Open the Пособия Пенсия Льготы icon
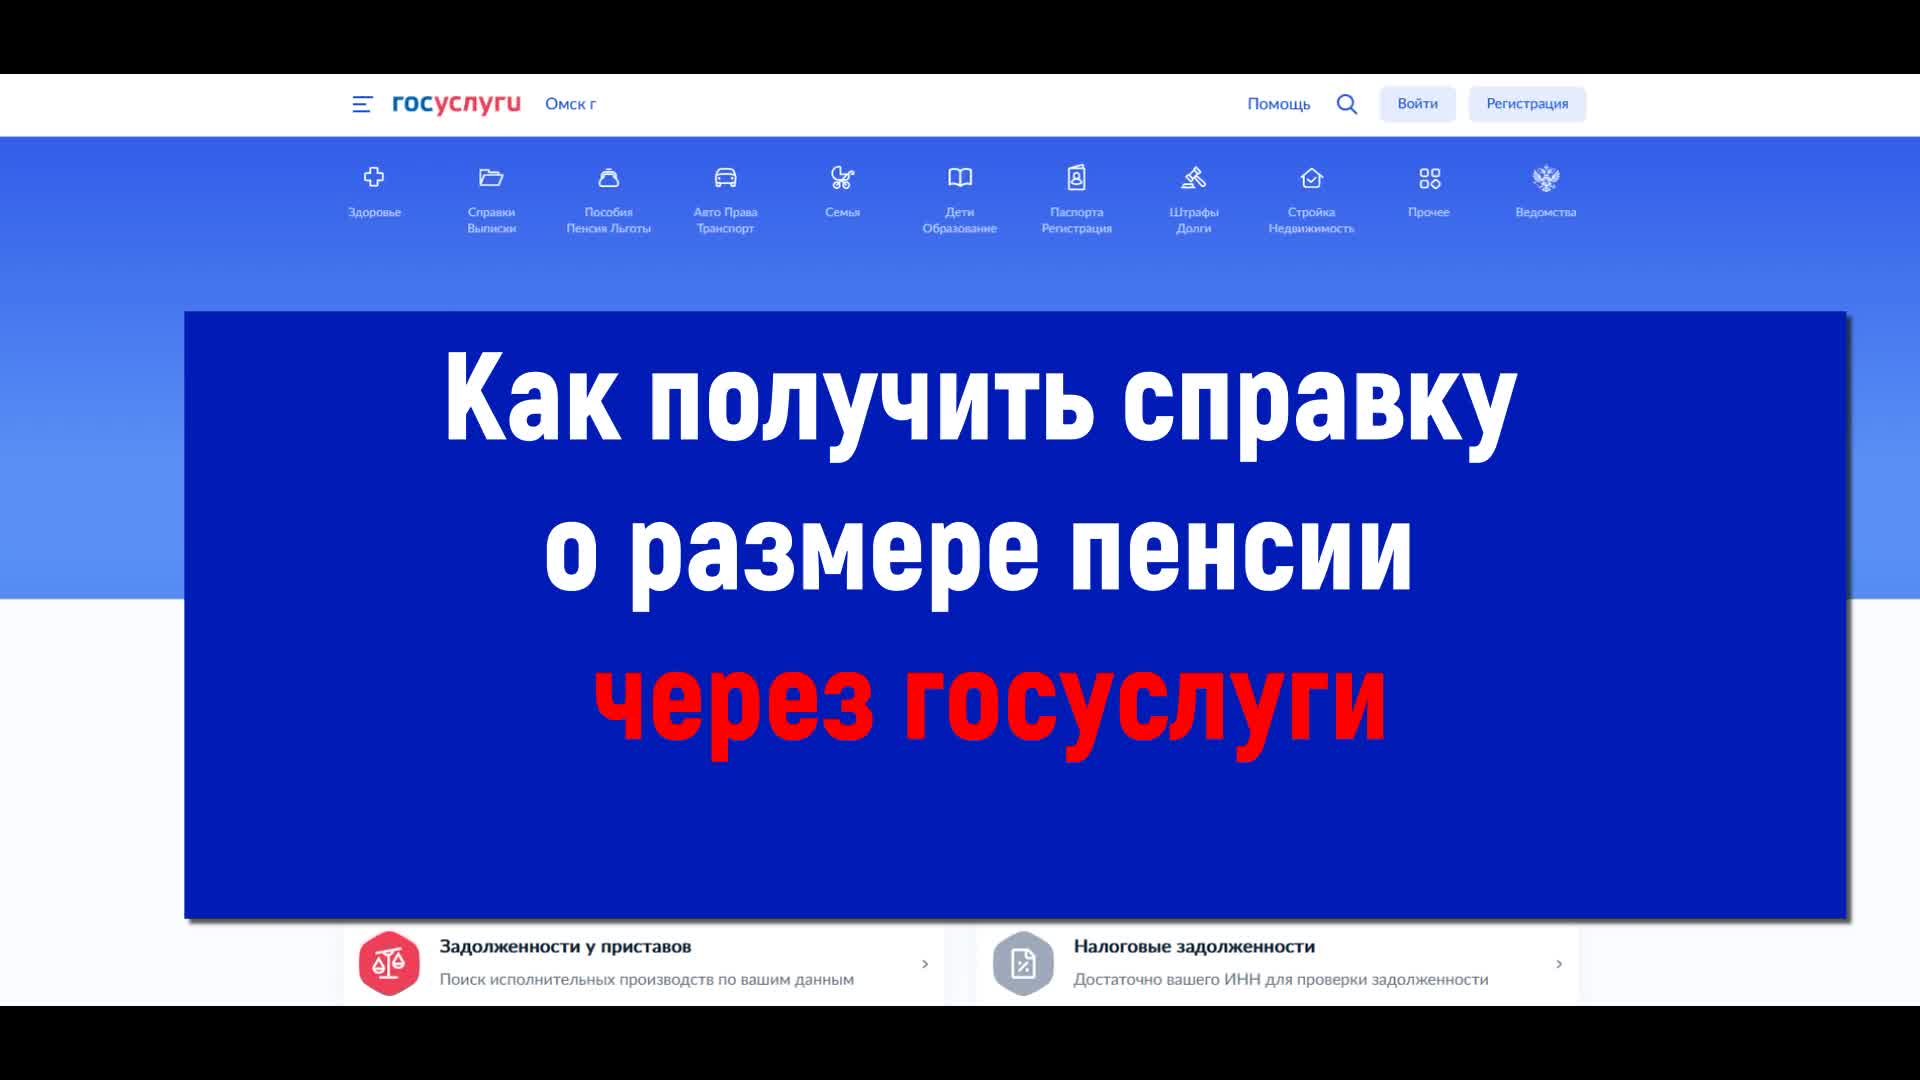 pyautogui.click(x=608, y=178)
